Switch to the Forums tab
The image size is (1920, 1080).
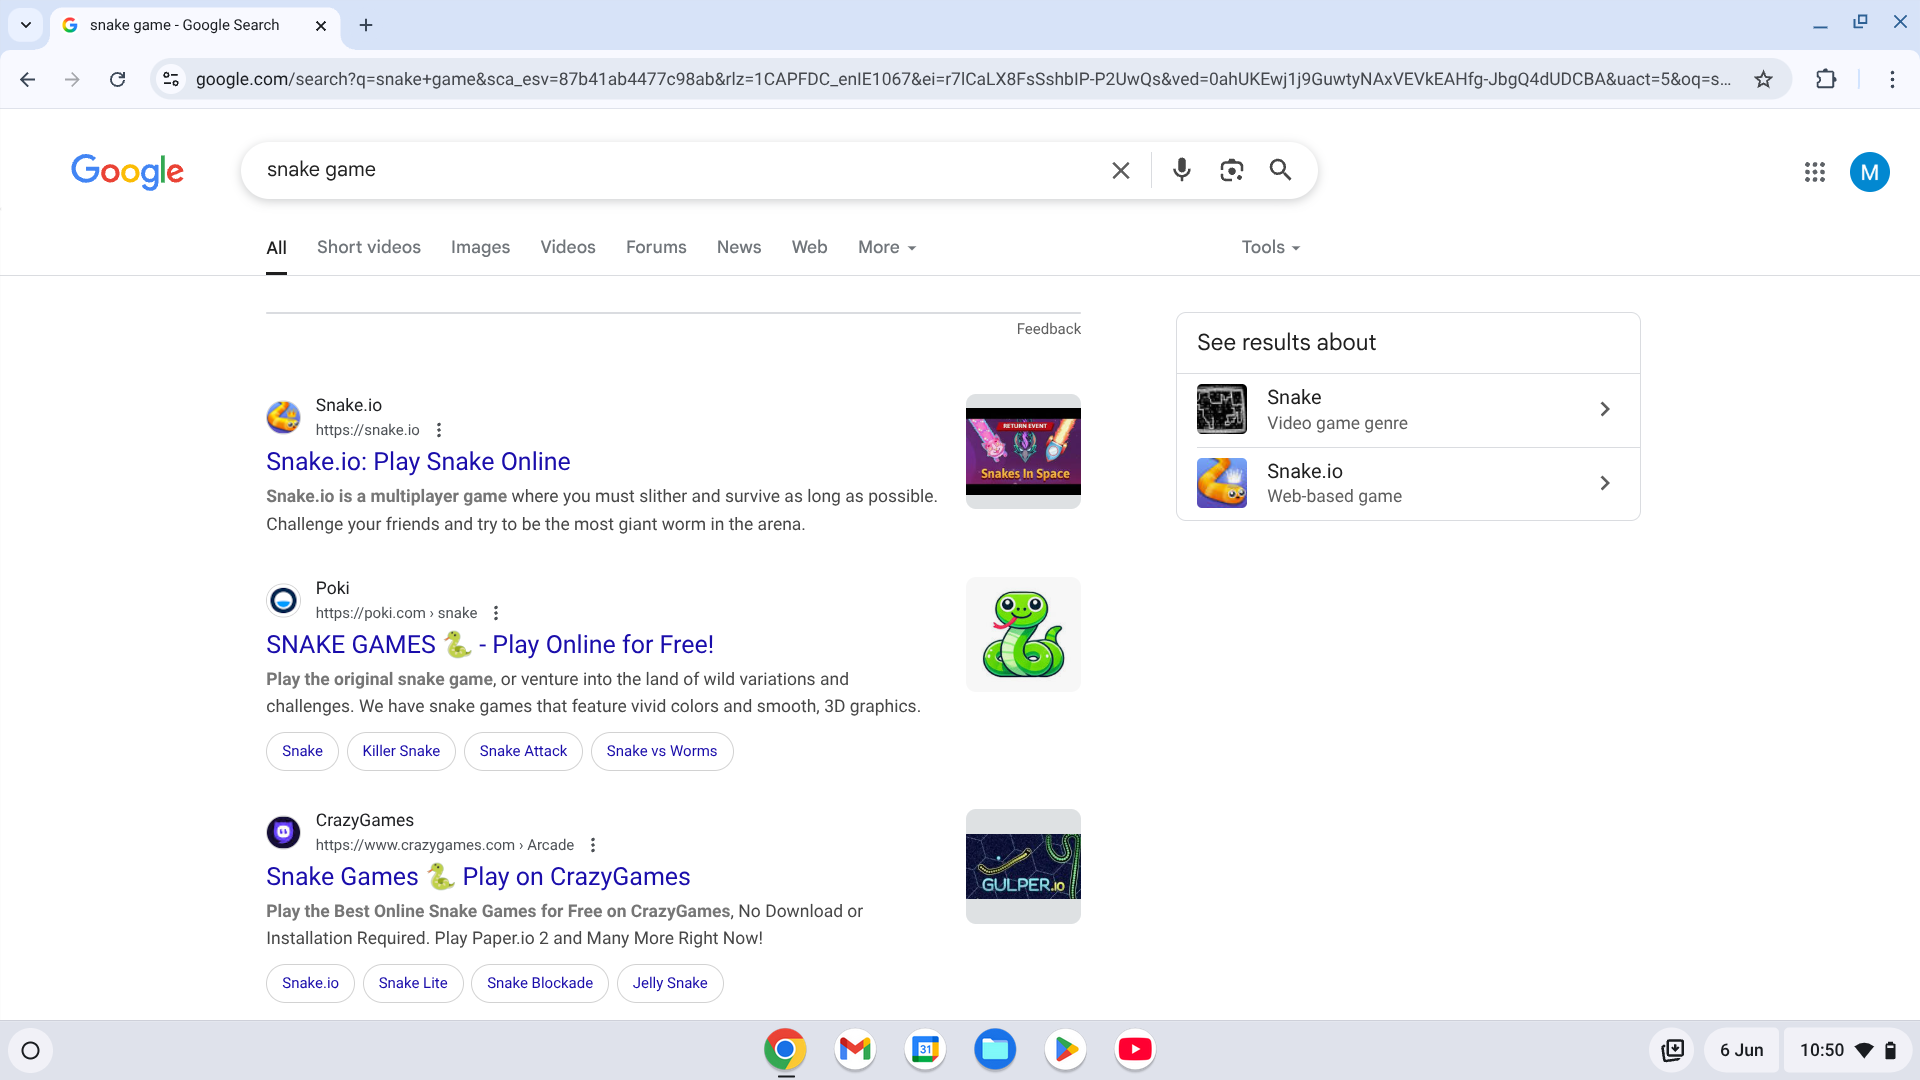(x=656, y=247)
